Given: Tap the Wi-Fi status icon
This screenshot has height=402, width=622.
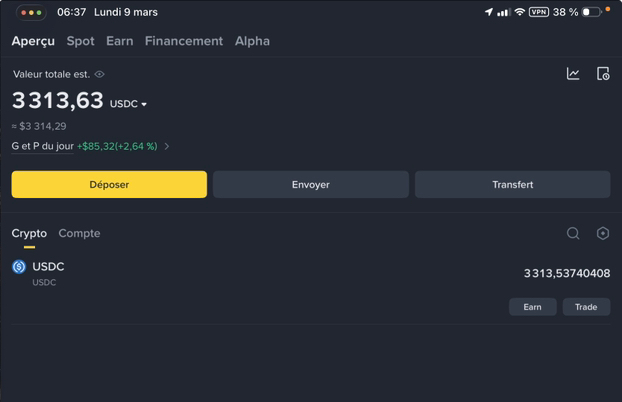Looking at the screenshot, I should 519,12.
